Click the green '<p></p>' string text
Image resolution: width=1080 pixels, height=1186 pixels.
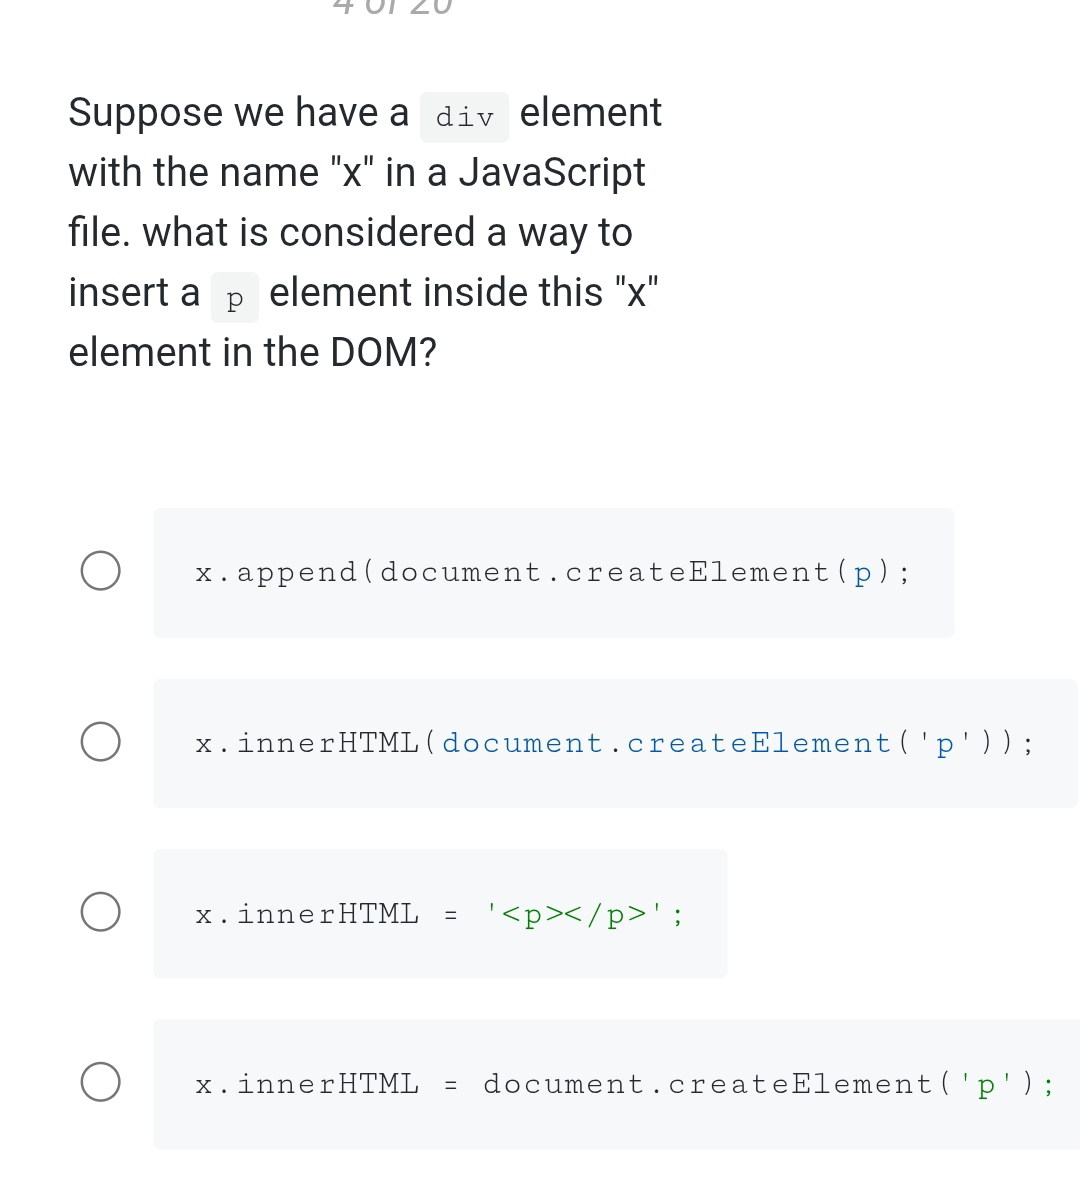575,912
